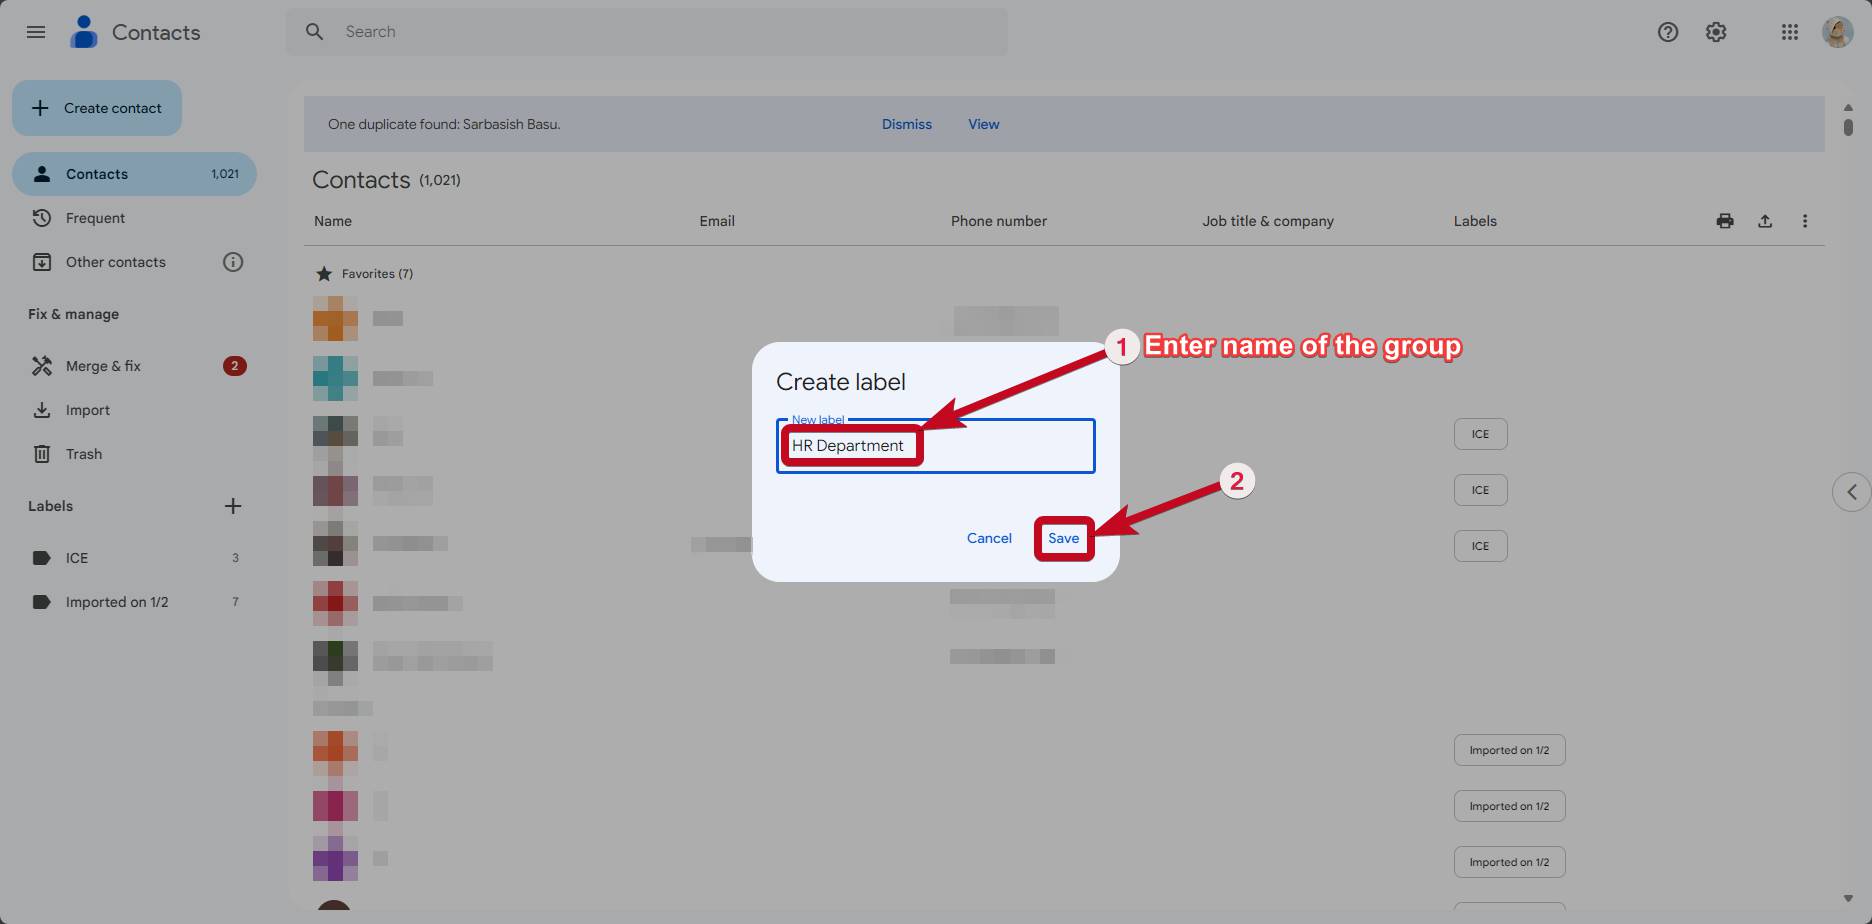Screen dimensions: 1872x924
Task: Open the Frequent contacts list
Action: point(134,218)
